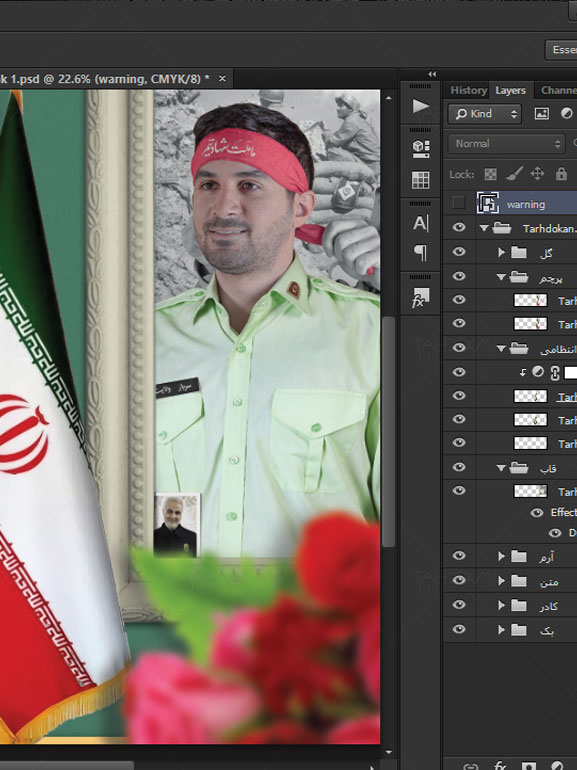
Task: Toggle visibility of the بک group
Action: [x=459, y=630]
